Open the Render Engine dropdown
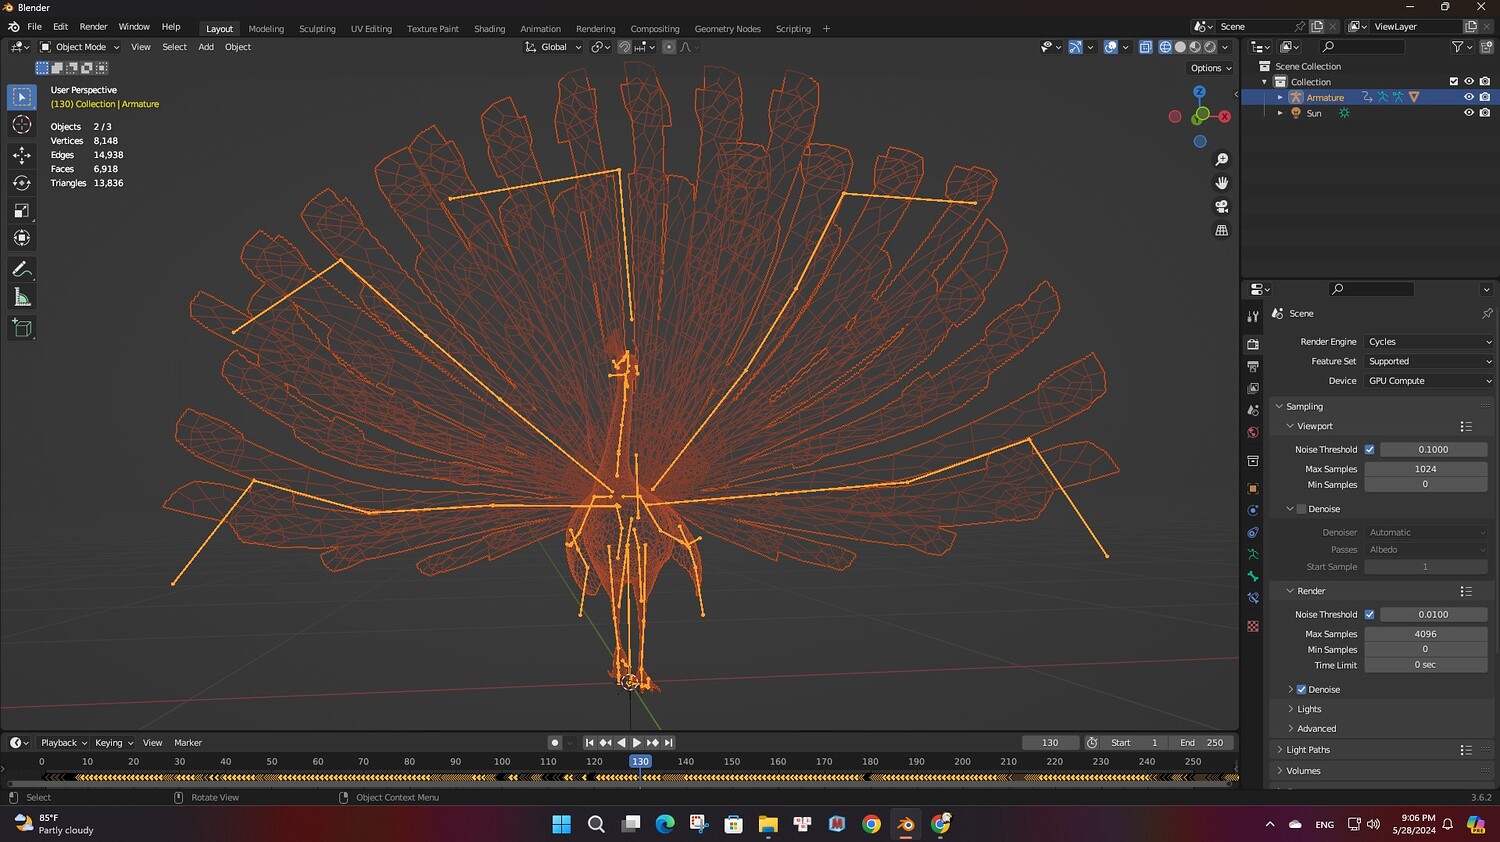 coord(1428,342)
